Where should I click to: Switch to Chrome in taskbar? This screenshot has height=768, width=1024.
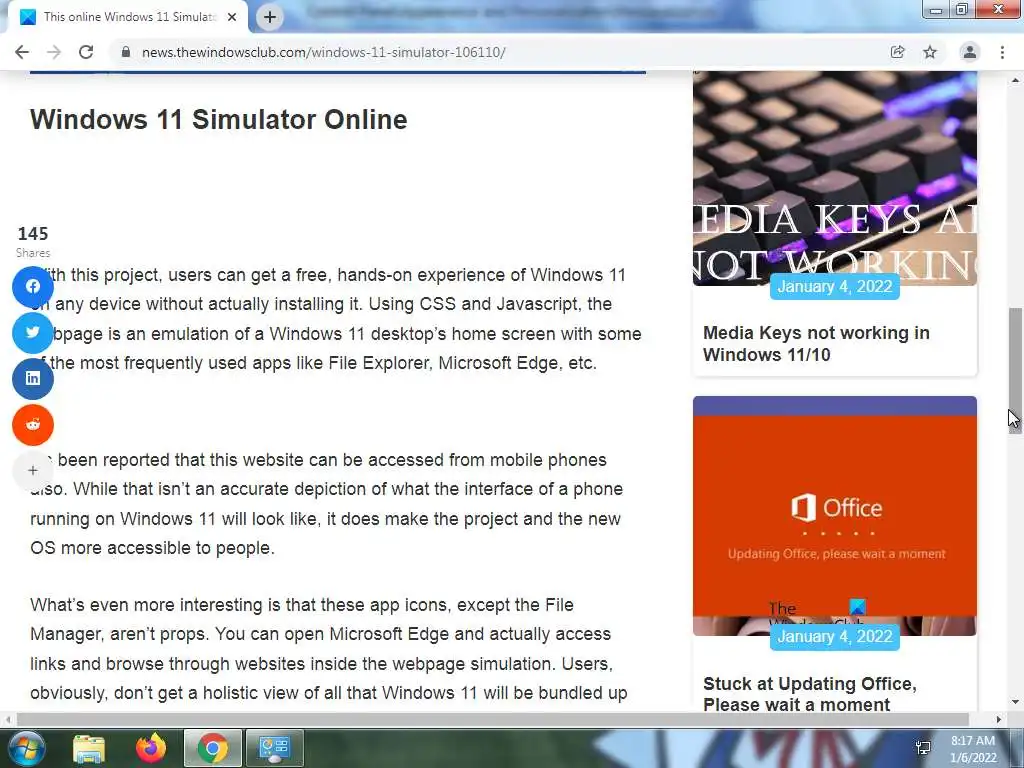[x=212, y=748]
